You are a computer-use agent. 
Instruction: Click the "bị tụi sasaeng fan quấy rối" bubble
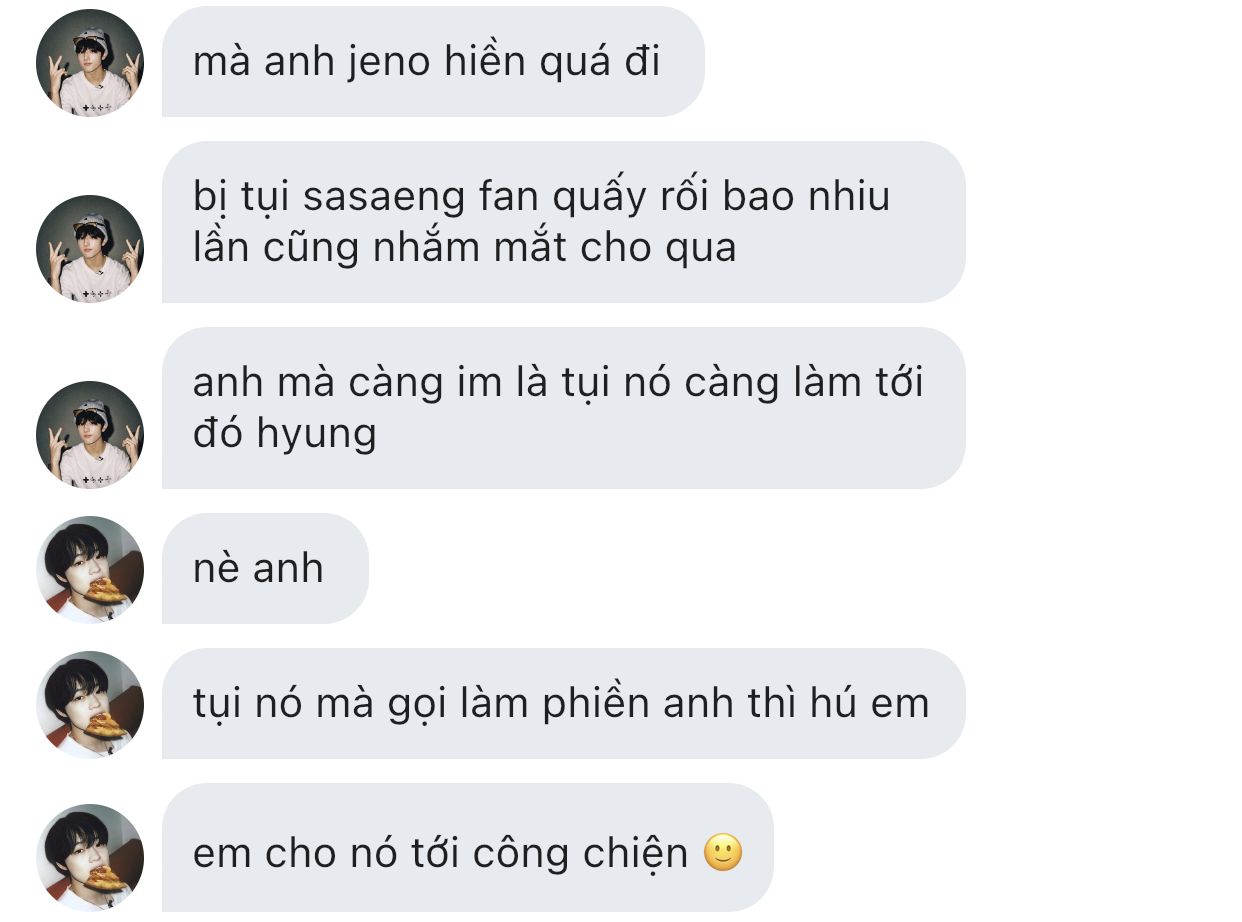[x=564, y=222]
